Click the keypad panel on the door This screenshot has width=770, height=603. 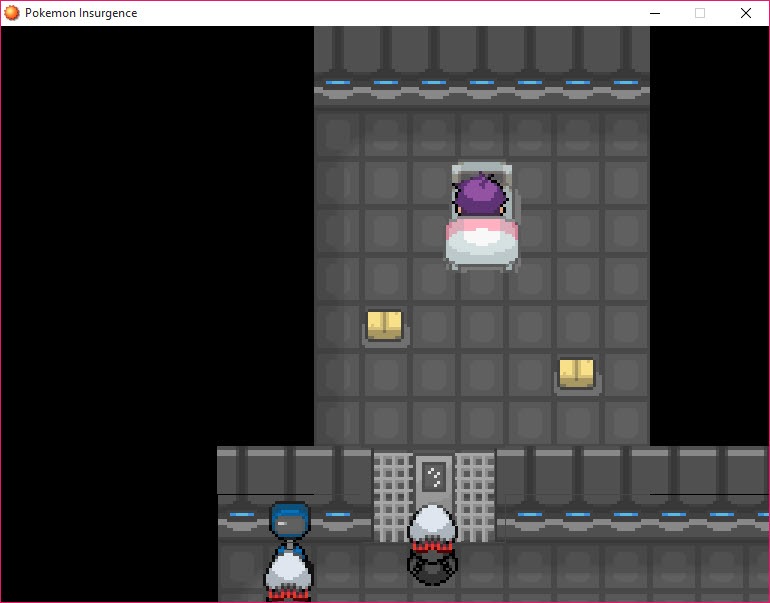(x=434, y=476)
